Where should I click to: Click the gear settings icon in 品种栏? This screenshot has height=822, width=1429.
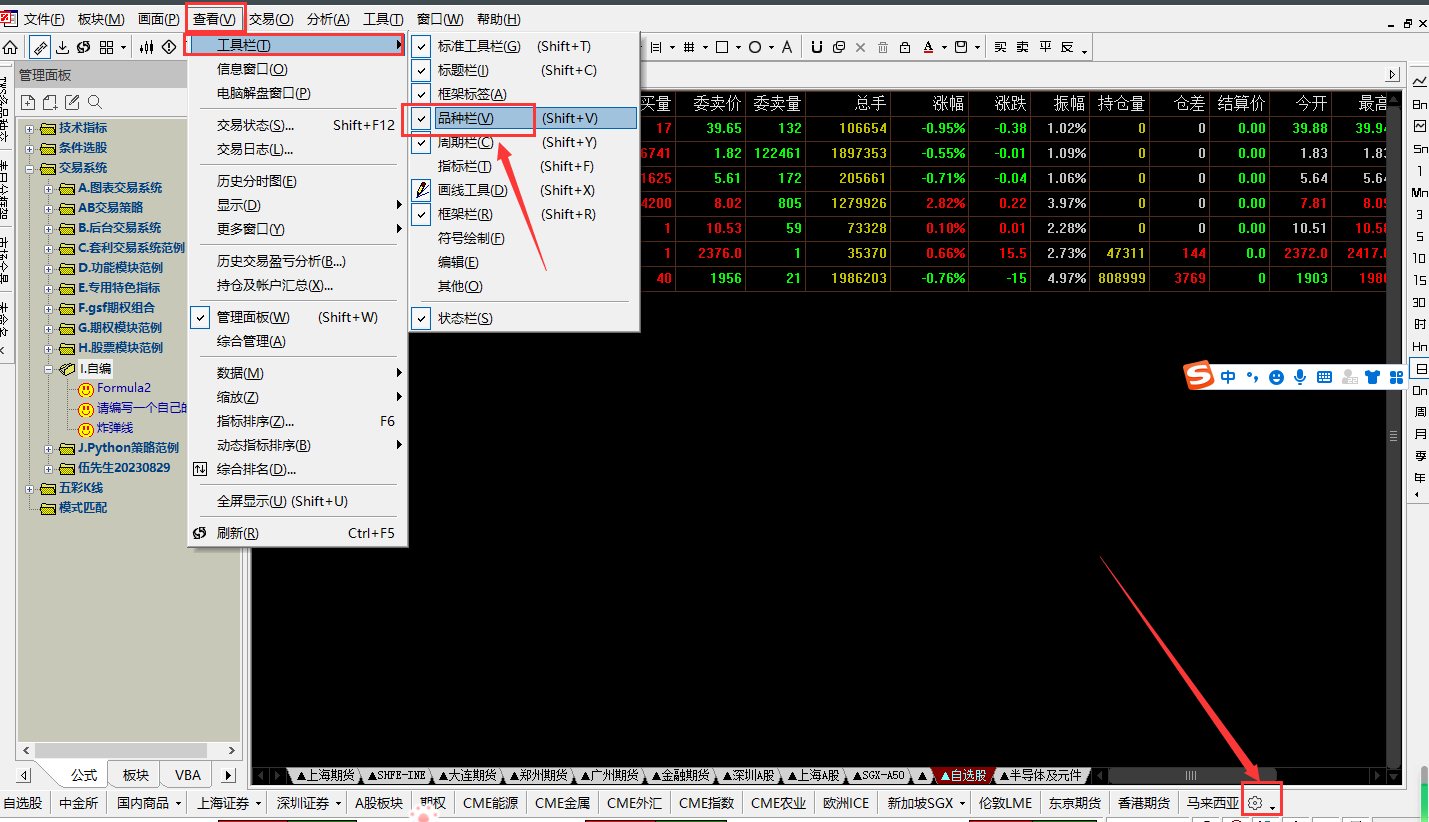1256,803
